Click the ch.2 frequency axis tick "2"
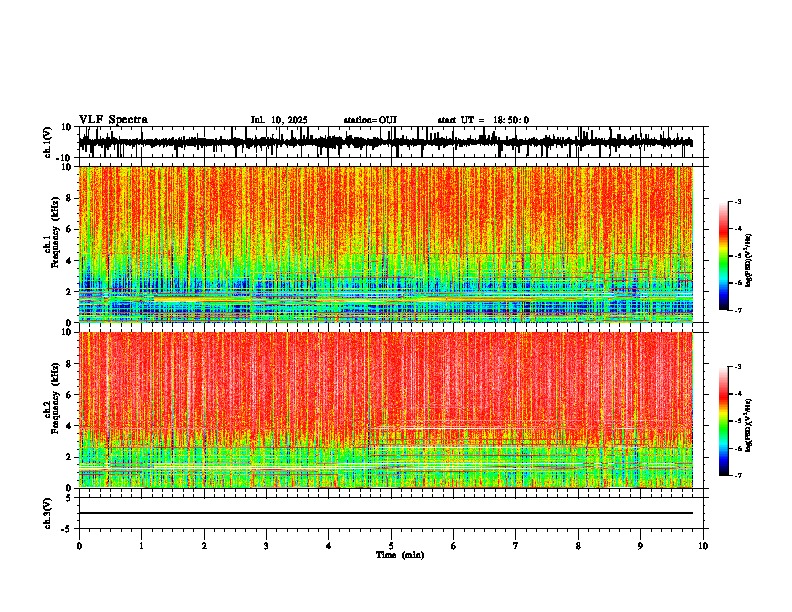The height and width of the screenshot is (612, 792). (x=70, y=457)
